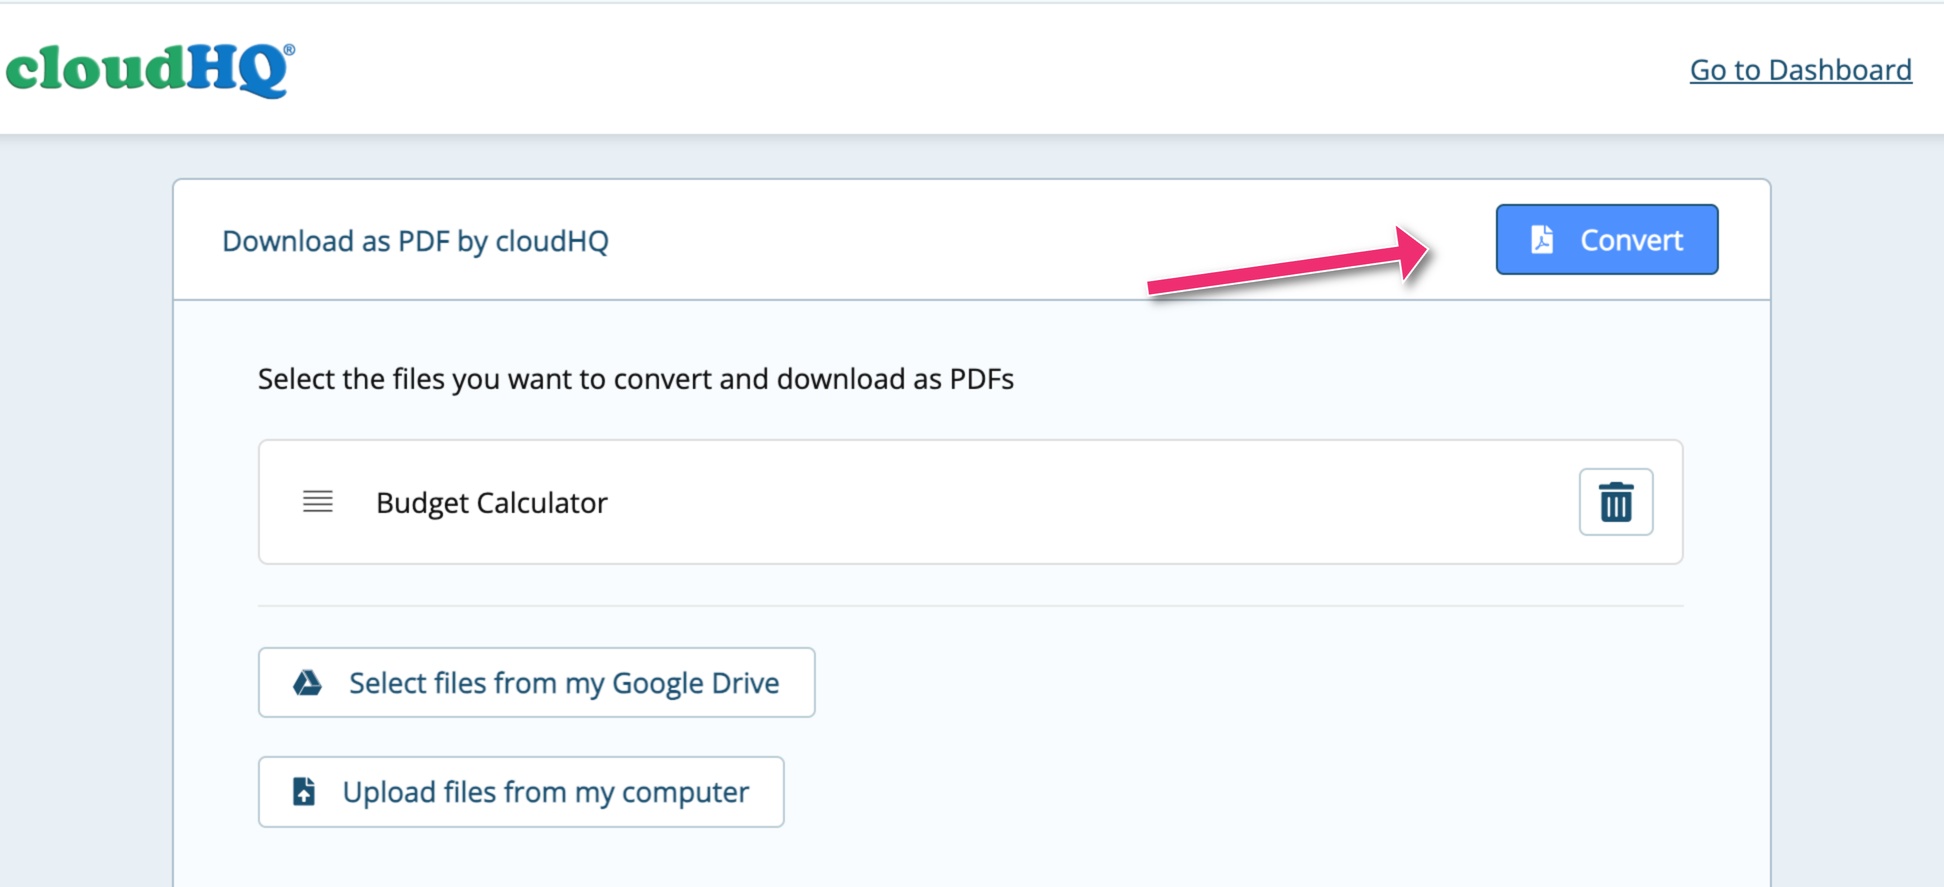Grab the drag handle beside Budget Calculator

coord(318,502)
